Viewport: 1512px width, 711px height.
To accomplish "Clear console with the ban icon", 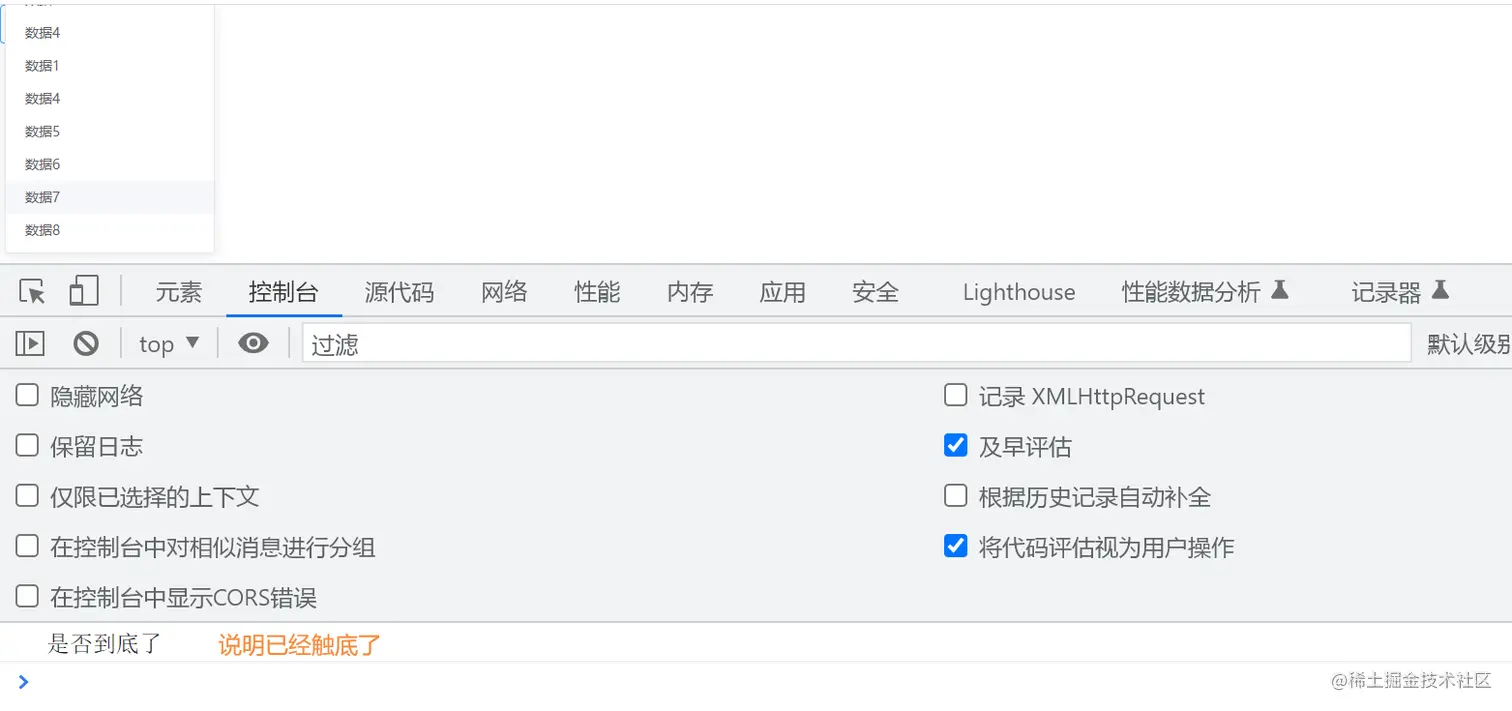I will coord(86,344).
